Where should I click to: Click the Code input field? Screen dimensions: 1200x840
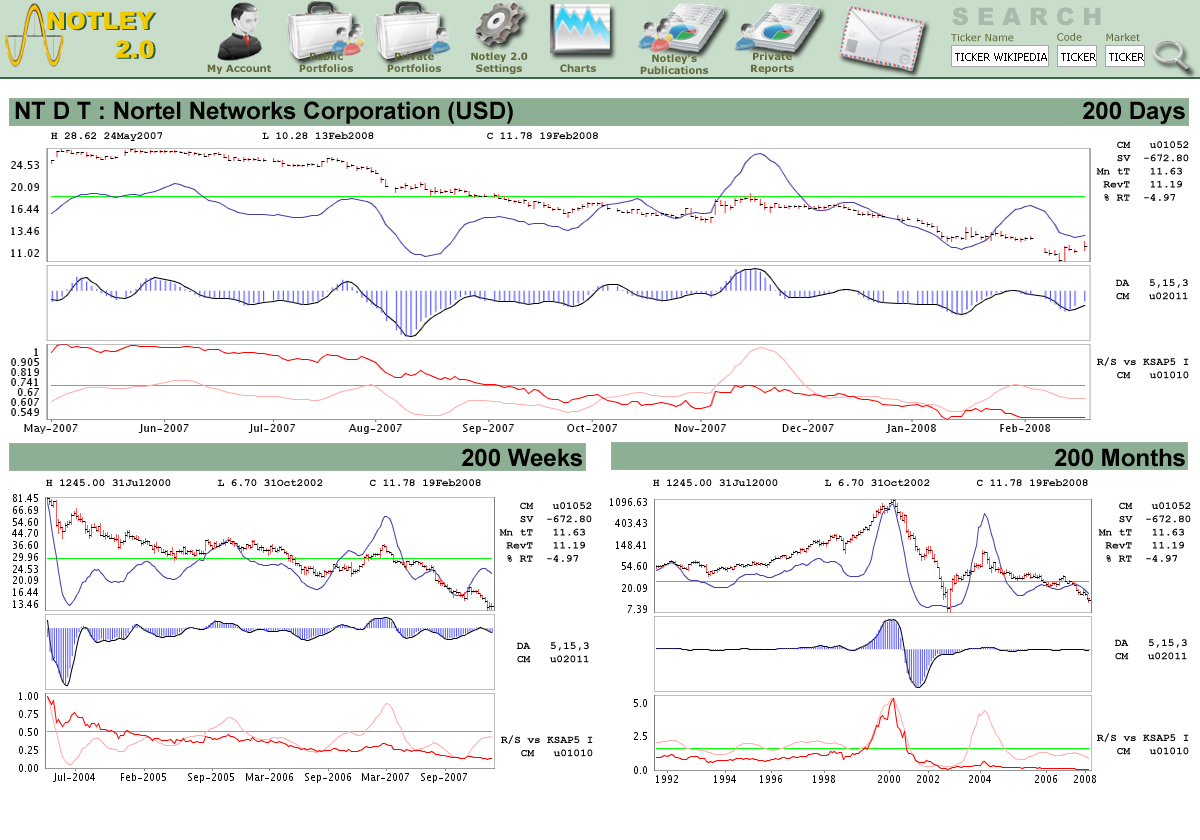point(1077,57)
